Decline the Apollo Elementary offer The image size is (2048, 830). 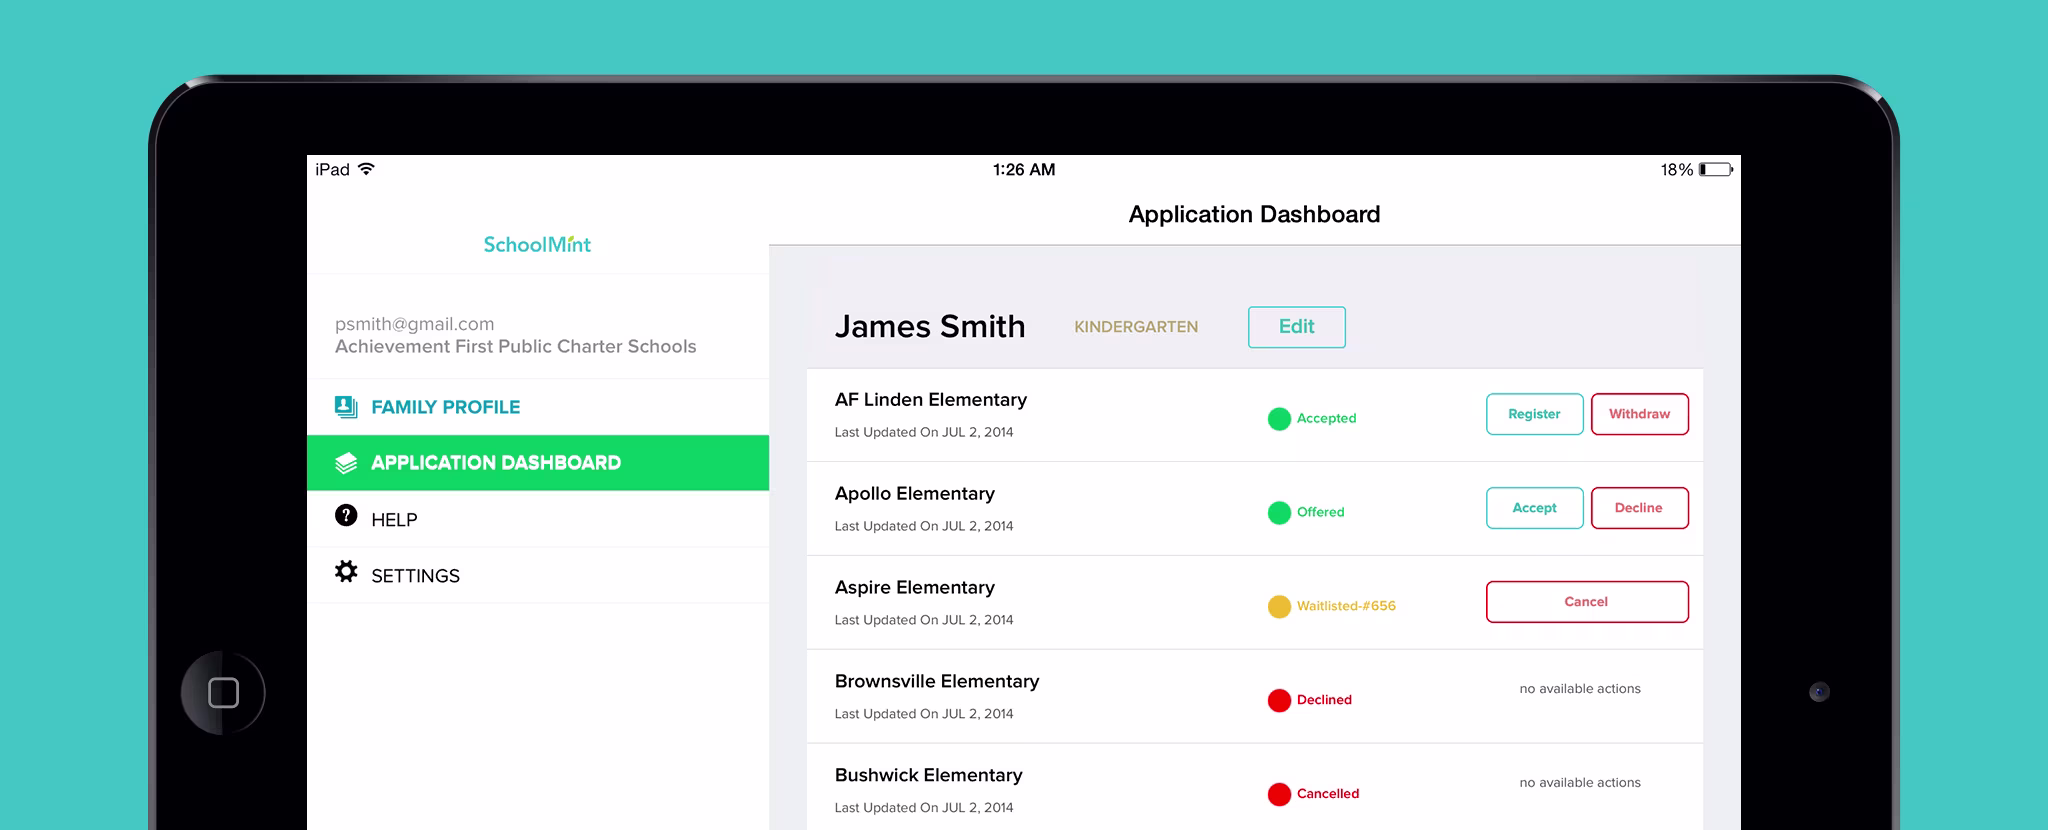click(x=1640, y=508)
